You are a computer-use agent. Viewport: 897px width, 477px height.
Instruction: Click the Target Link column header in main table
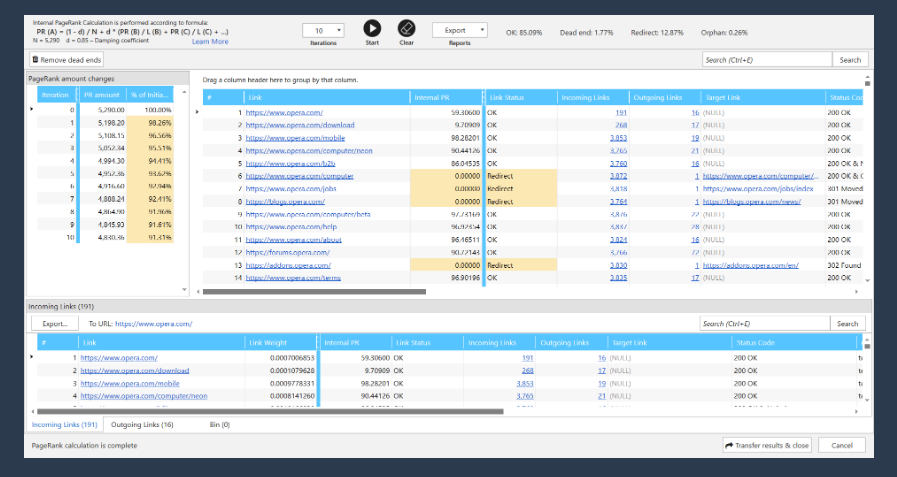763,97
